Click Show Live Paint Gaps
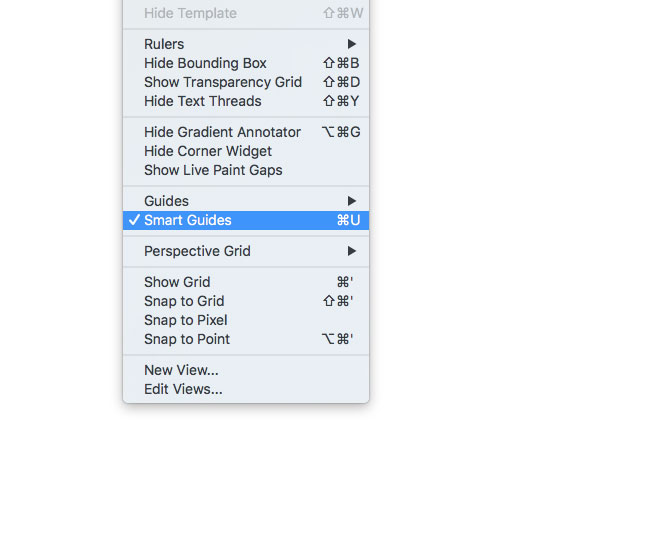The height and width of the screenshot is (545, 660). pyautogui.click(x=213, y=170)
